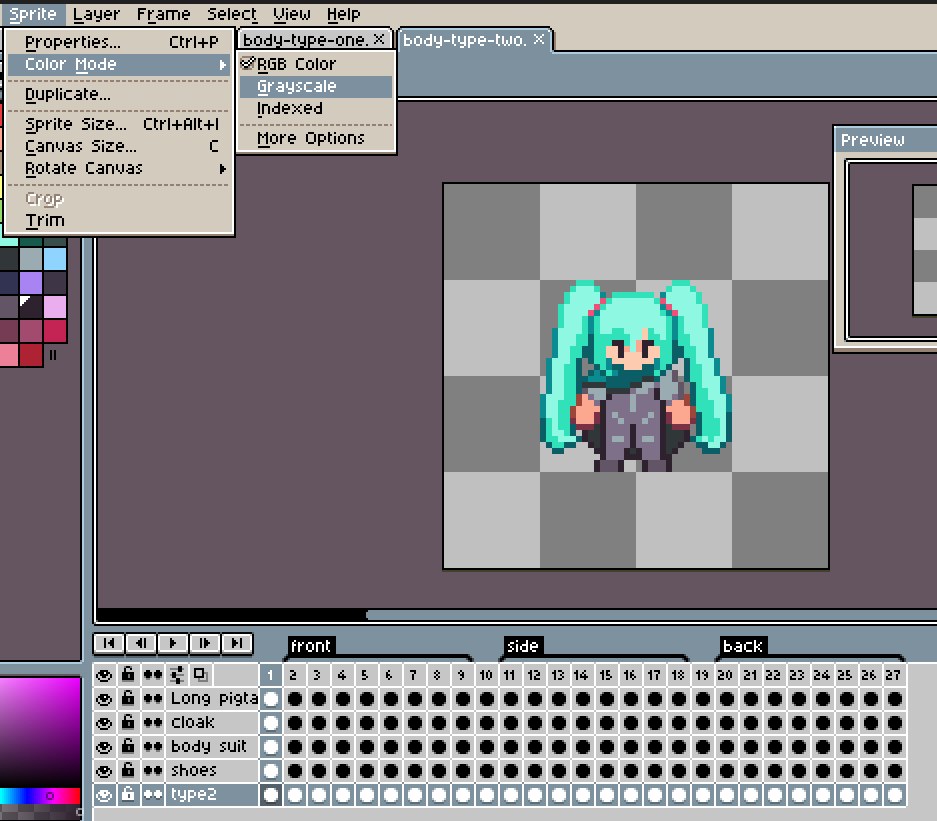Select frame 10 header in timeline
The height and width of the screenshot is (821, 937).
[x=486, y=675]
